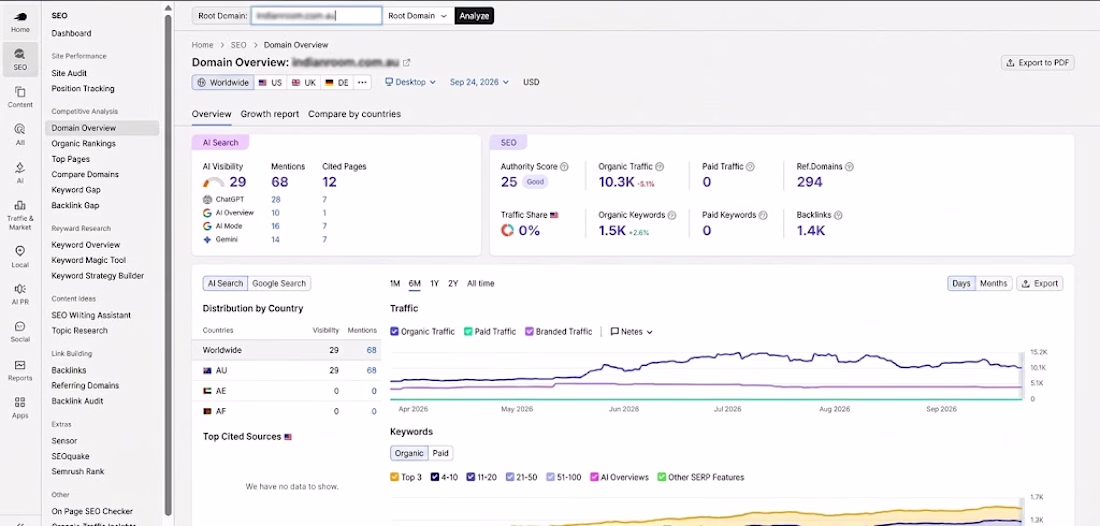Image resolution: width=1100 pixels, height=526 pixels.
Task: Click the ChatGPT icon in AI Search
Action: pyautogui.click(x=207, y=199)
